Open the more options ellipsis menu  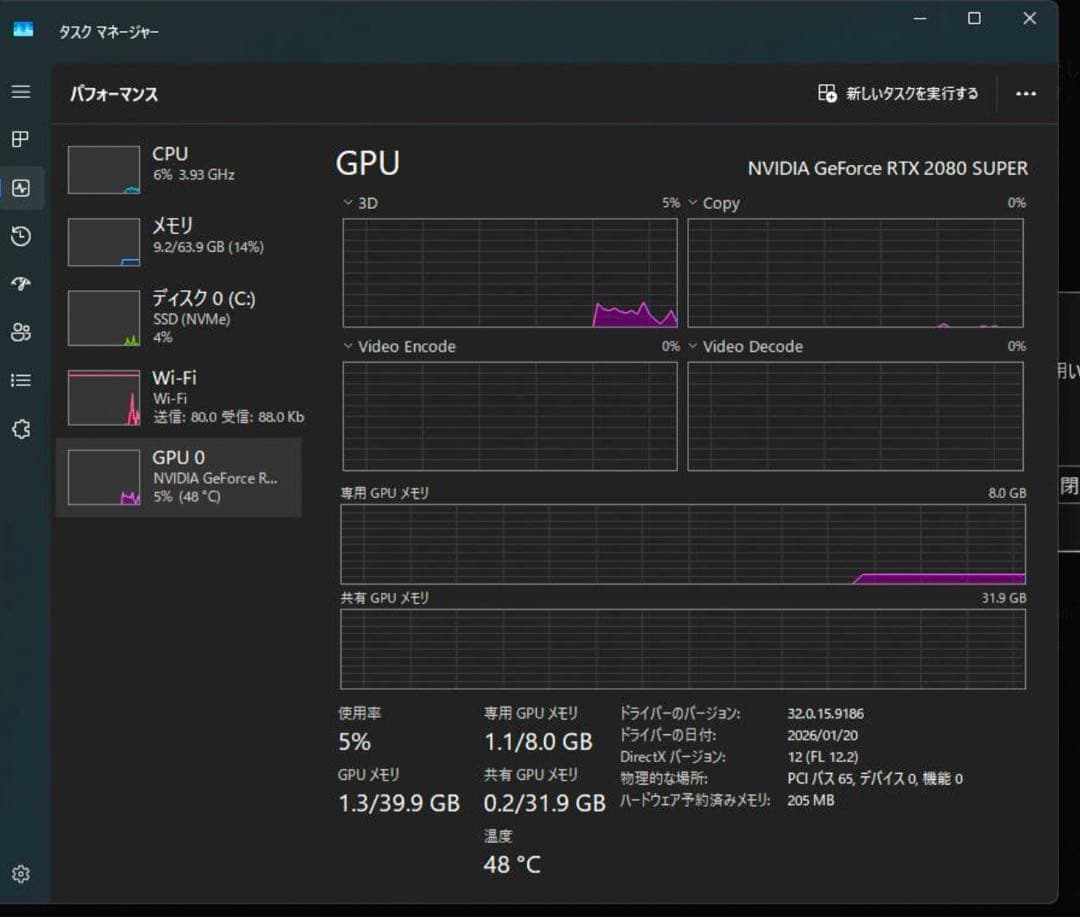pyautogui.click(x=1026, y=93)
